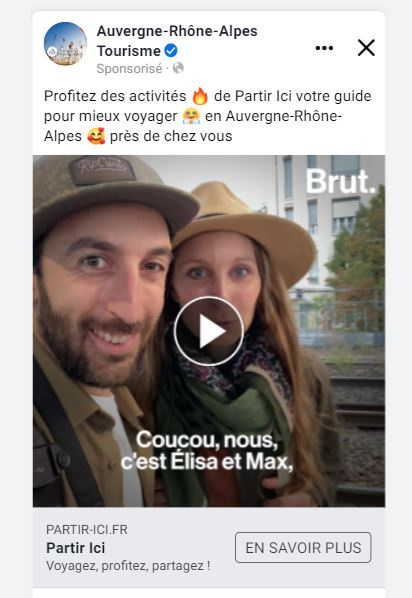Click the 'Coucou, nous, c'est Élisa et Max' subtitle
The width and height of the screenshot is (412, 598).
point(207,450)
